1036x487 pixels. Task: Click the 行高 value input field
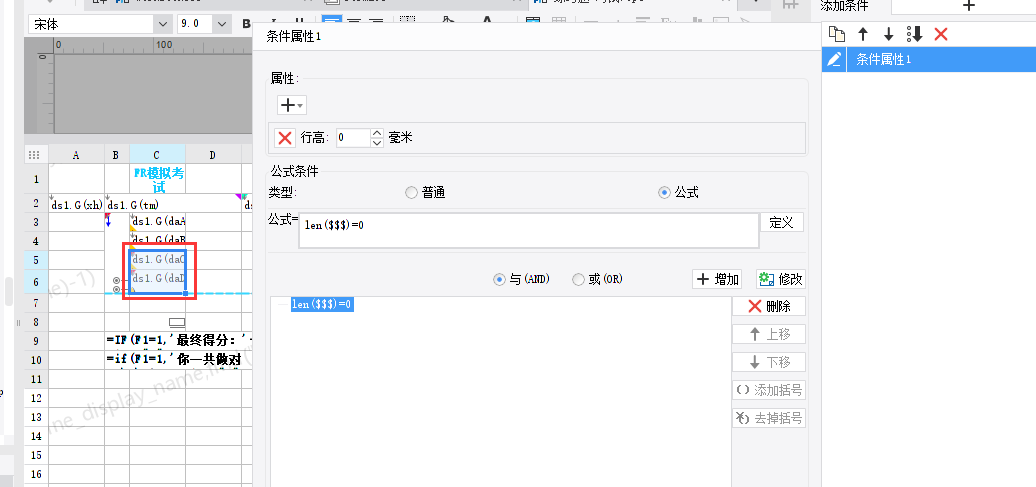[353, 137]
